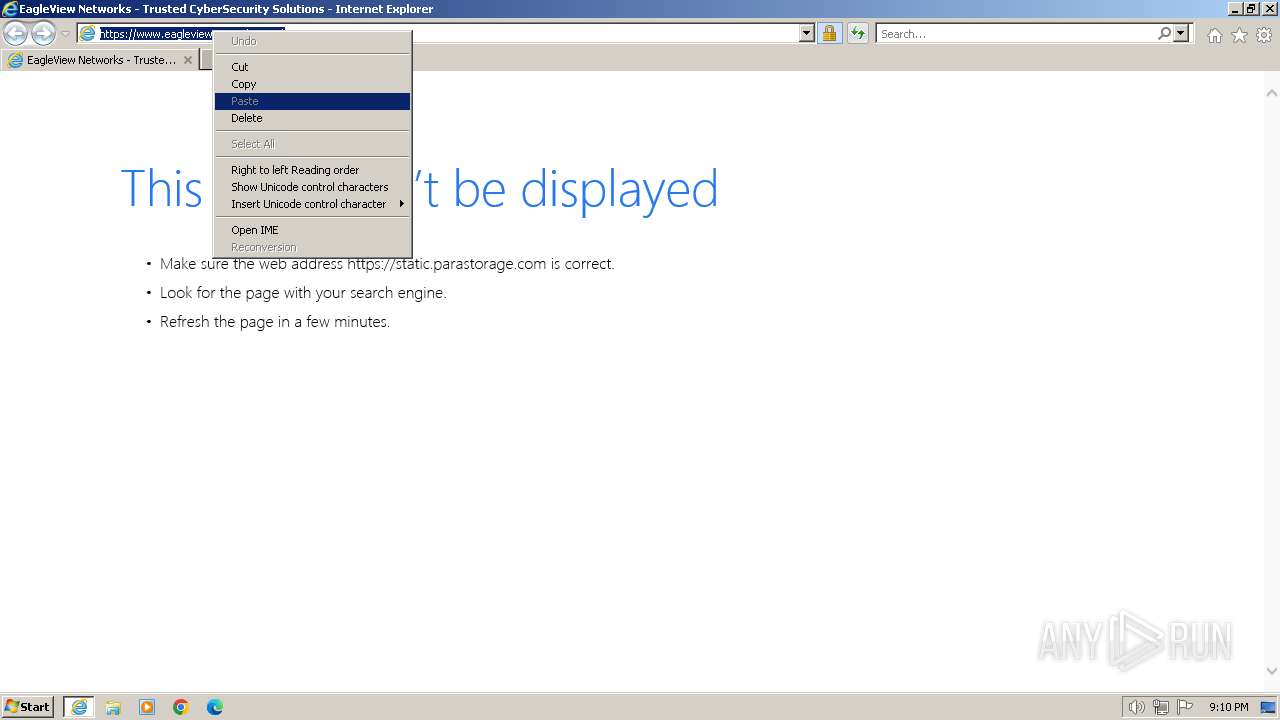Open the search provider dropdown arrow
Image resolution: width=1280 pixels, height=720 pixels.
(1181, 34)
